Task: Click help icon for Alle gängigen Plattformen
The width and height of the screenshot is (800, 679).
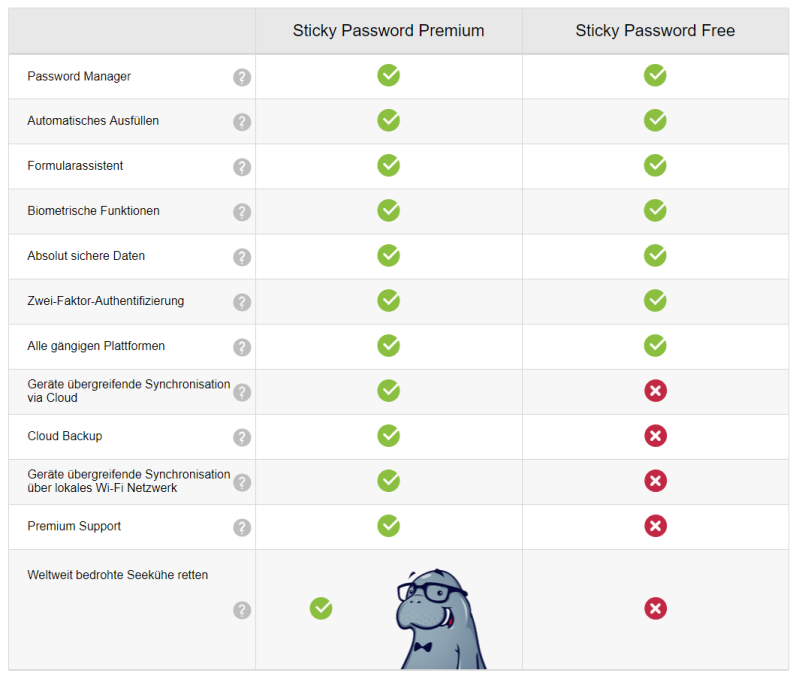Action: point(242,347)
